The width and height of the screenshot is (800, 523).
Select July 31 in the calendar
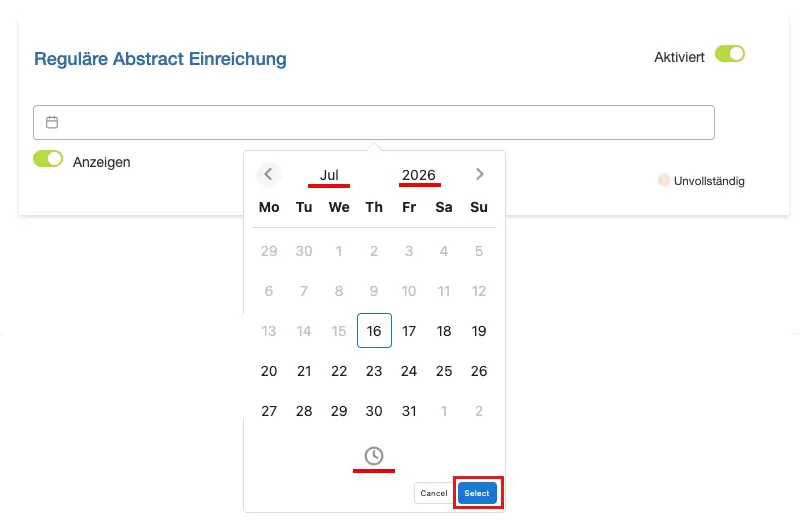[x=409, y=411]
